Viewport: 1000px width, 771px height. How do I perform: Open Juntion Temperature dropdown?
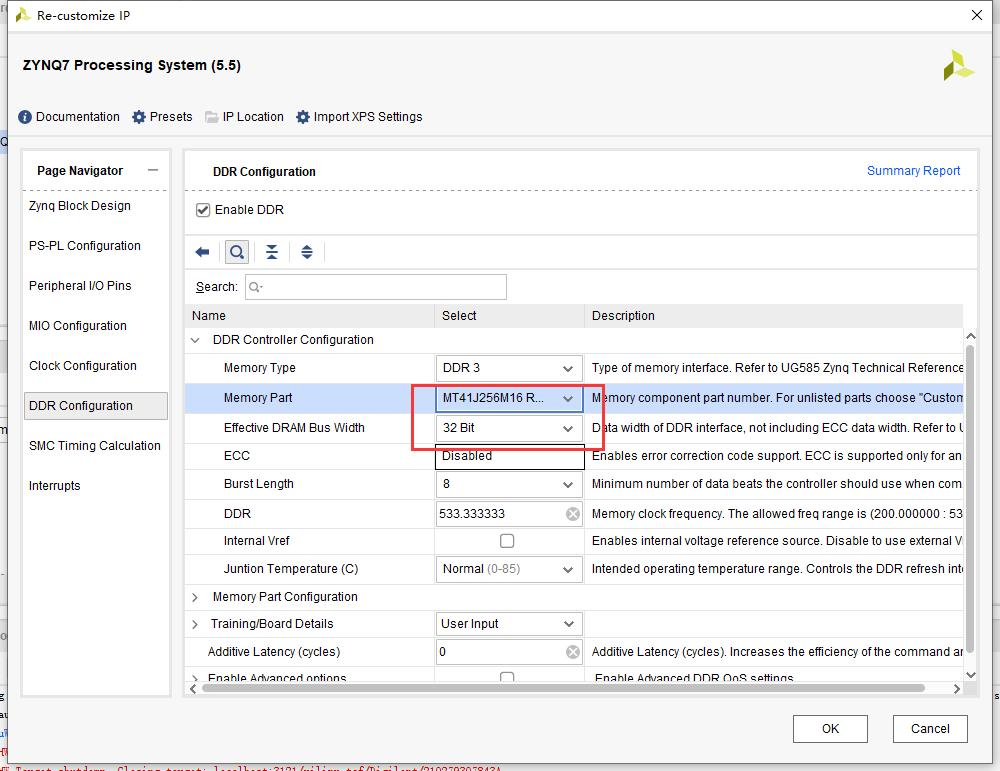coord(509,569)
